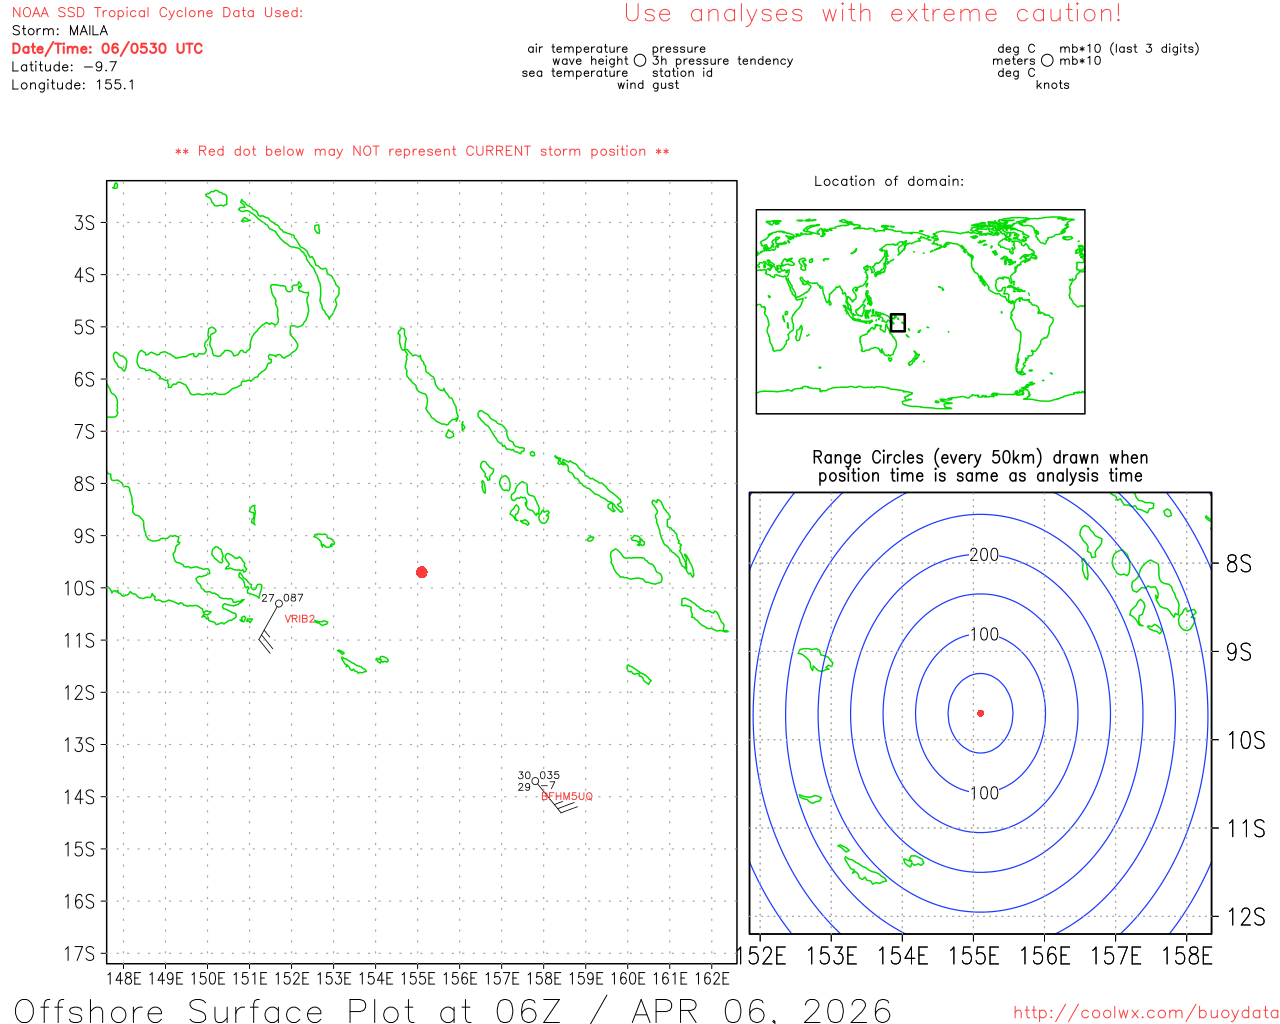Click the wind barb below station VRIB2
Screen dimensions: 1280x1024
tap(267, 633)
